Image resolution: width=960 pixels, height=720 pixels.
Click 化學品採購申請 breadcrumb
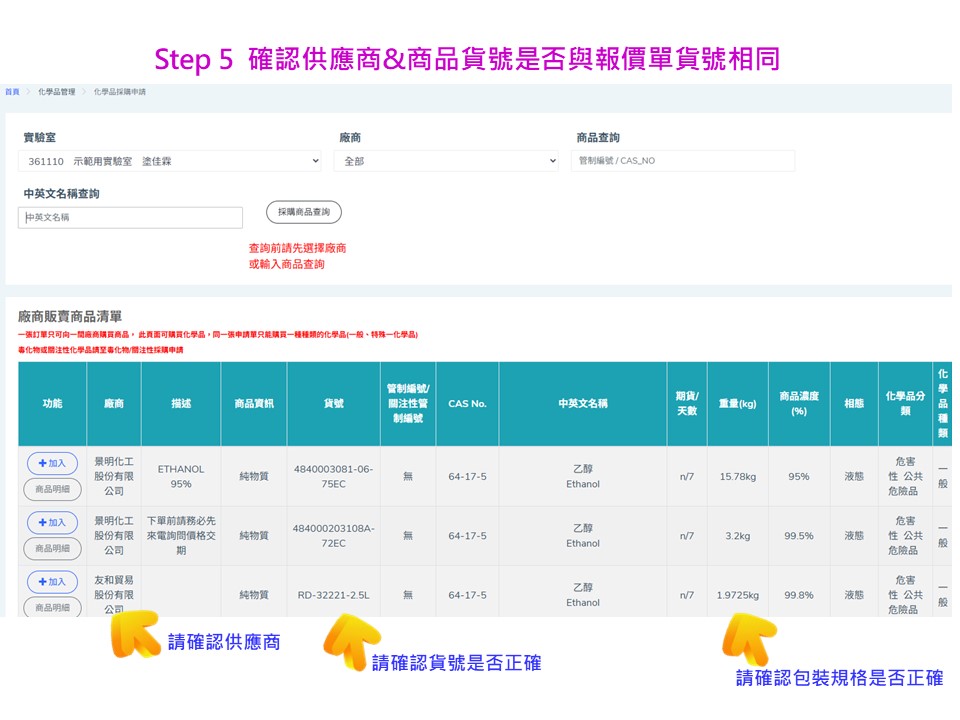click(x=119, y=92)
